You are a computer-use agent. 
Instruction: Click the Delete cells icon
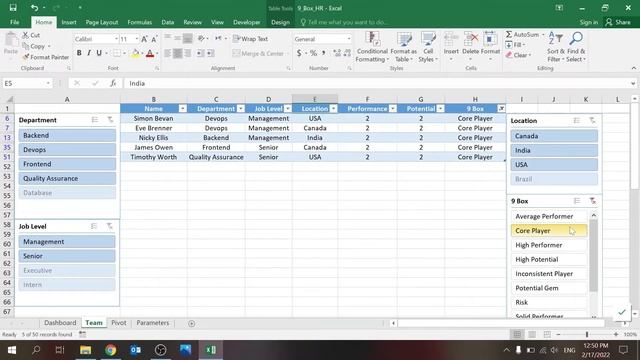coord(471,40)
